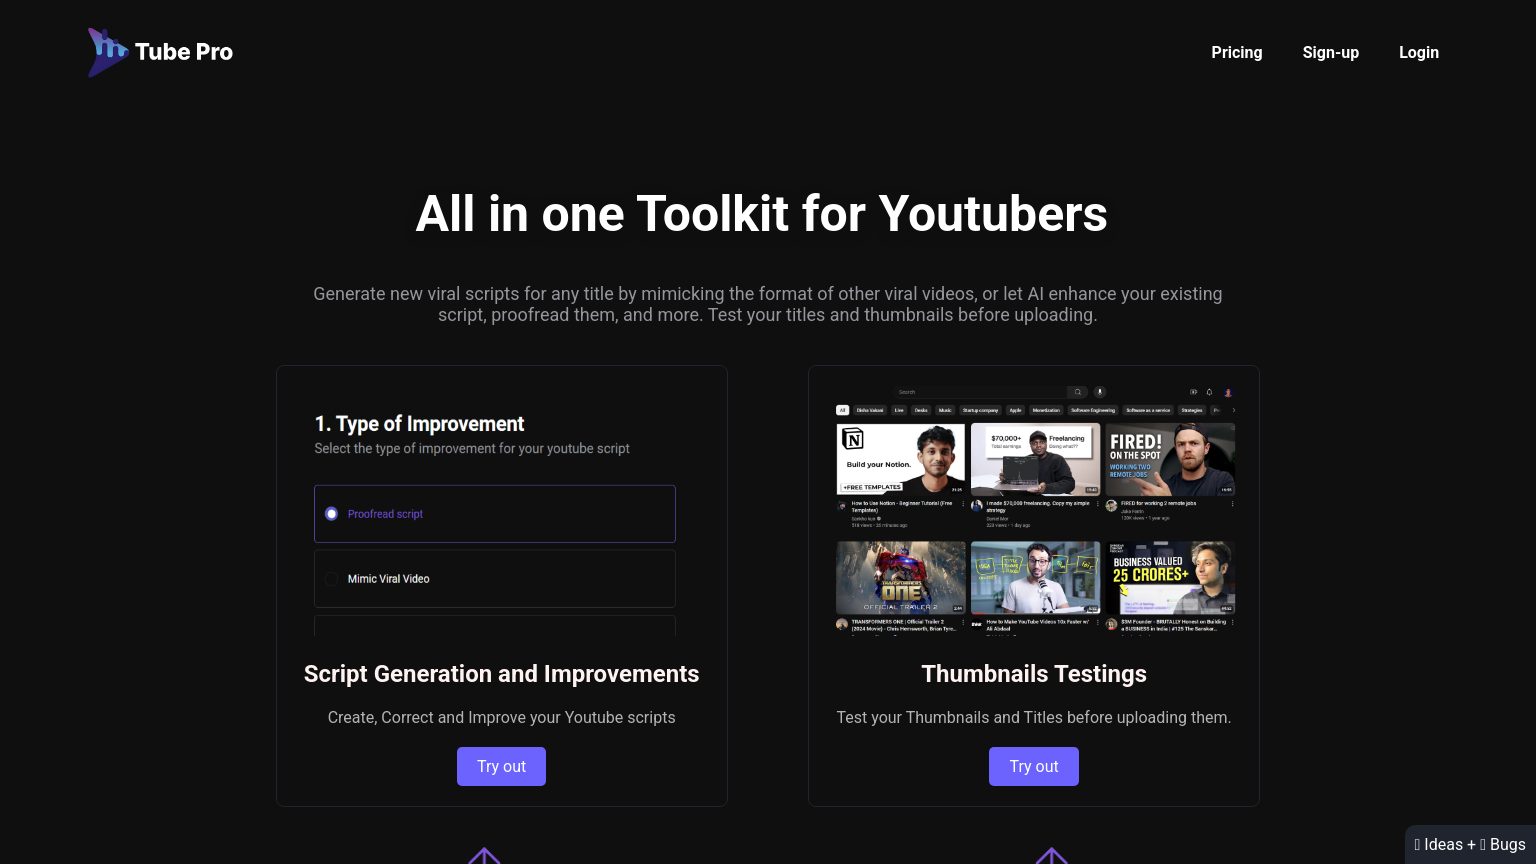Click Try out under Thumbnails Testings
The height and width of the screenshot is (864, 1536).
tap(1033, 766)
